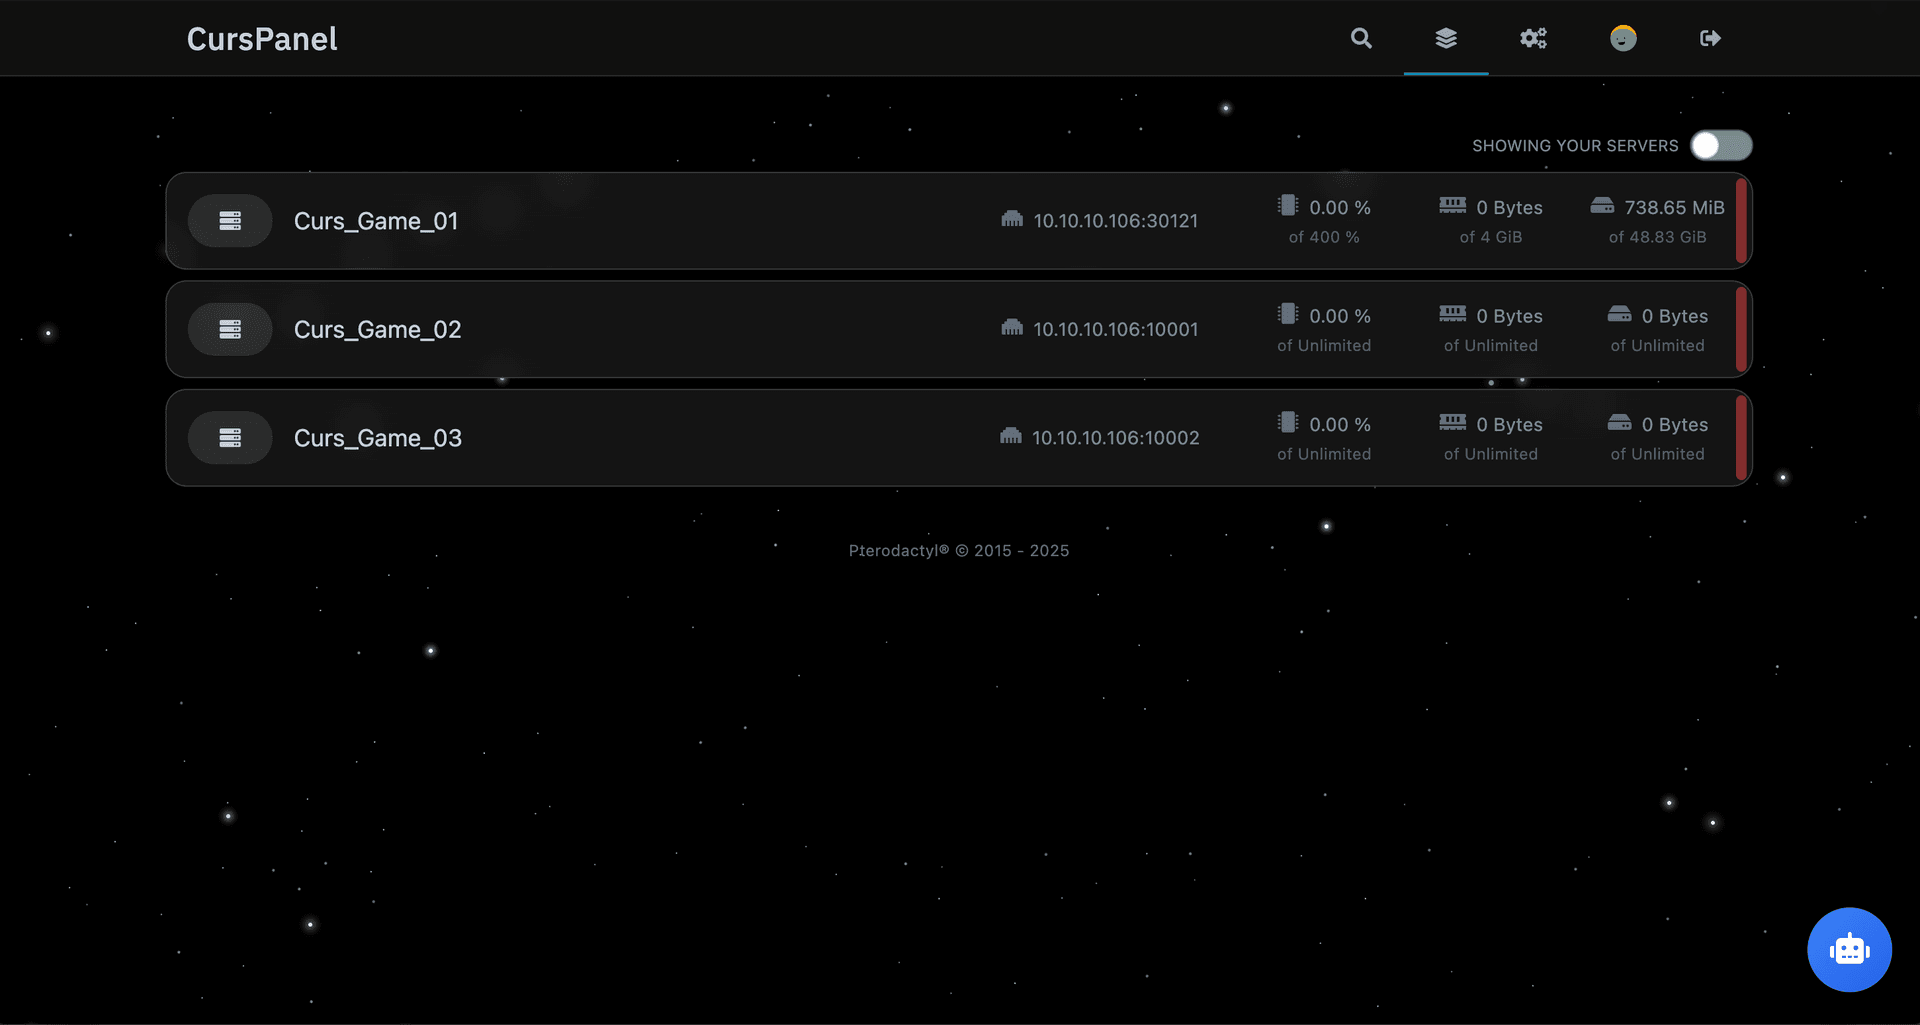Image resolution: width=1920 pixels, height=1025 pixels.
Task: Click address 10.10.10.106:10002
Action: (x=1115, y=438)
